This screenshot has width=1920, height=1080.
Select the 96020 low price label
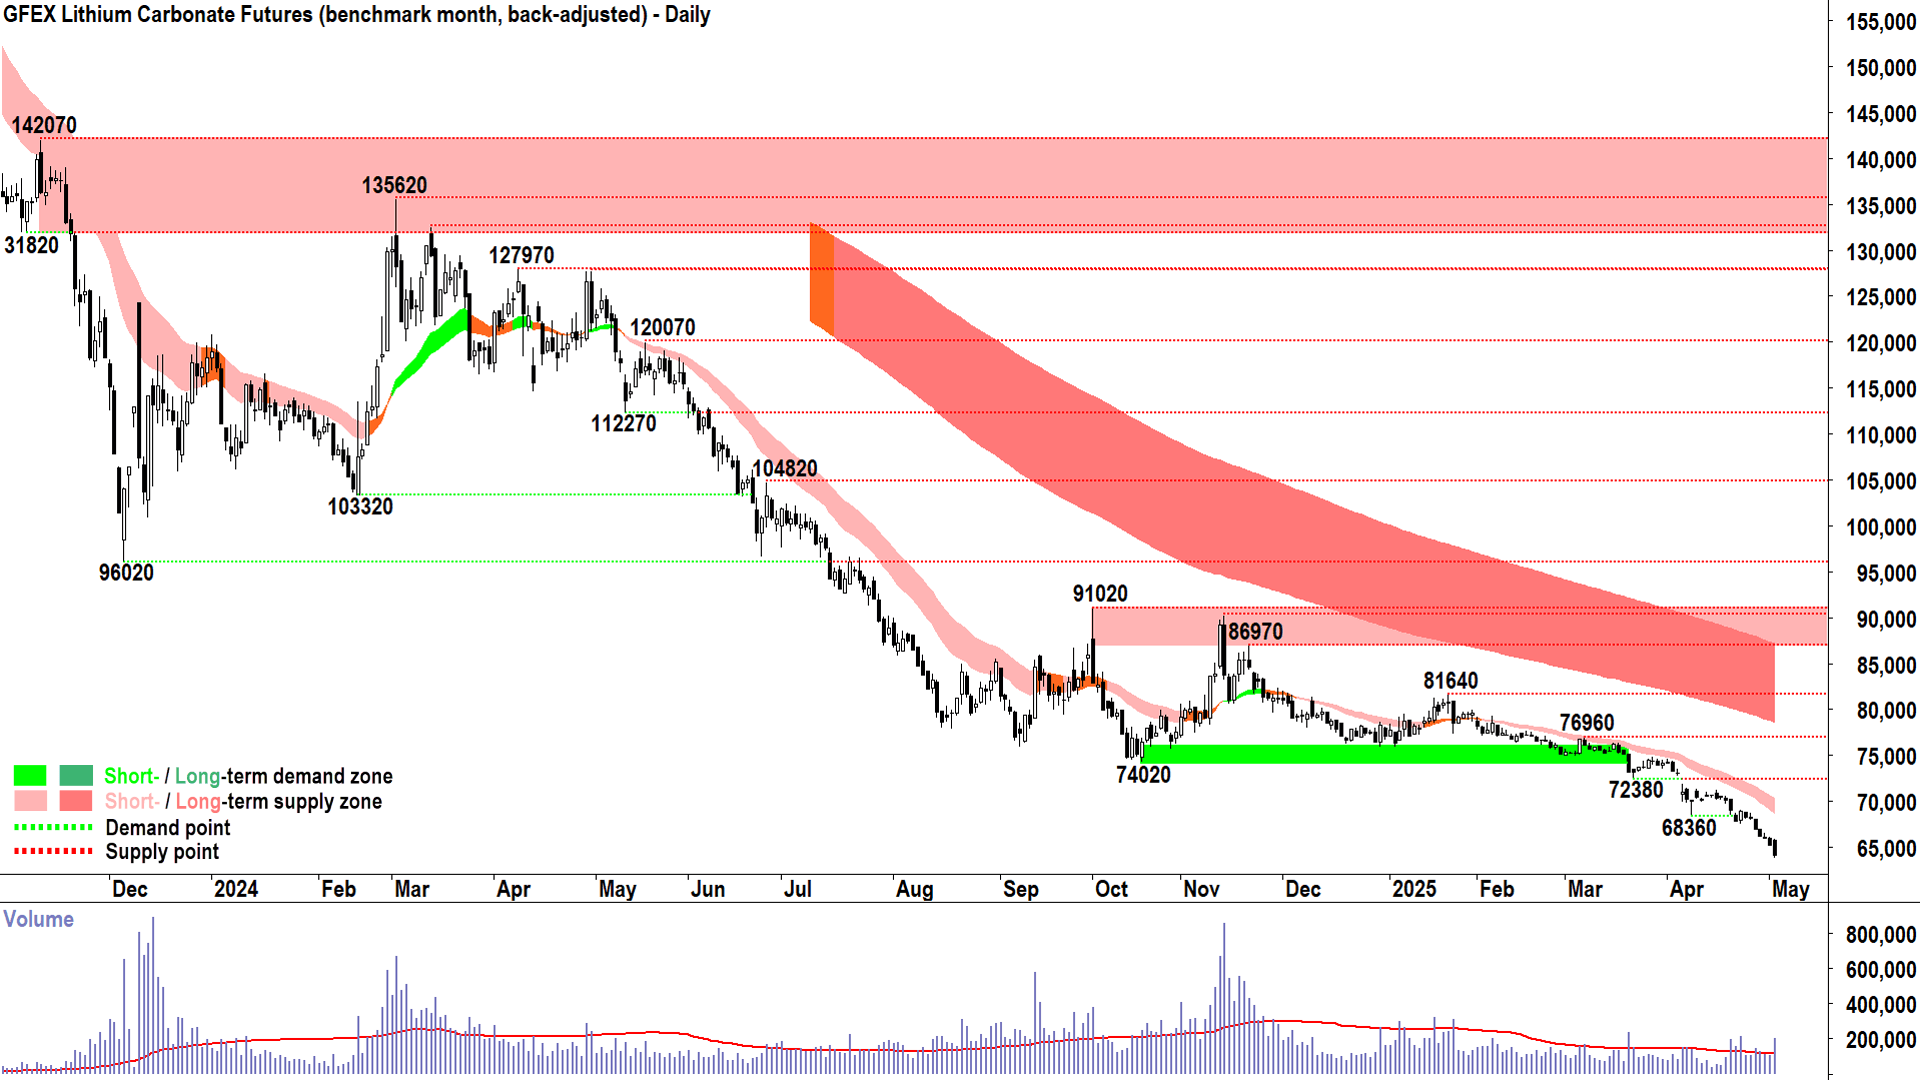[126, 573]
